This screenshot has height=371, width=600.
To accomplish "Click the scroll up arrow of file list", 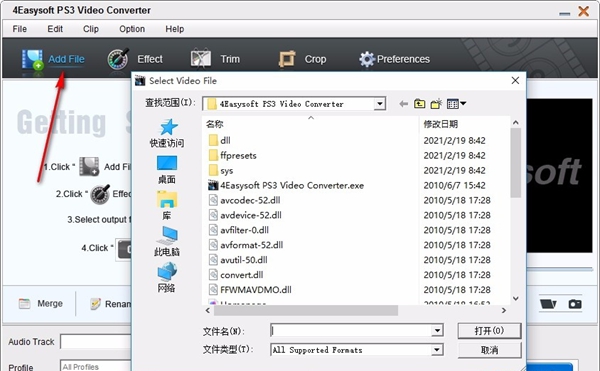I will 515,123.
